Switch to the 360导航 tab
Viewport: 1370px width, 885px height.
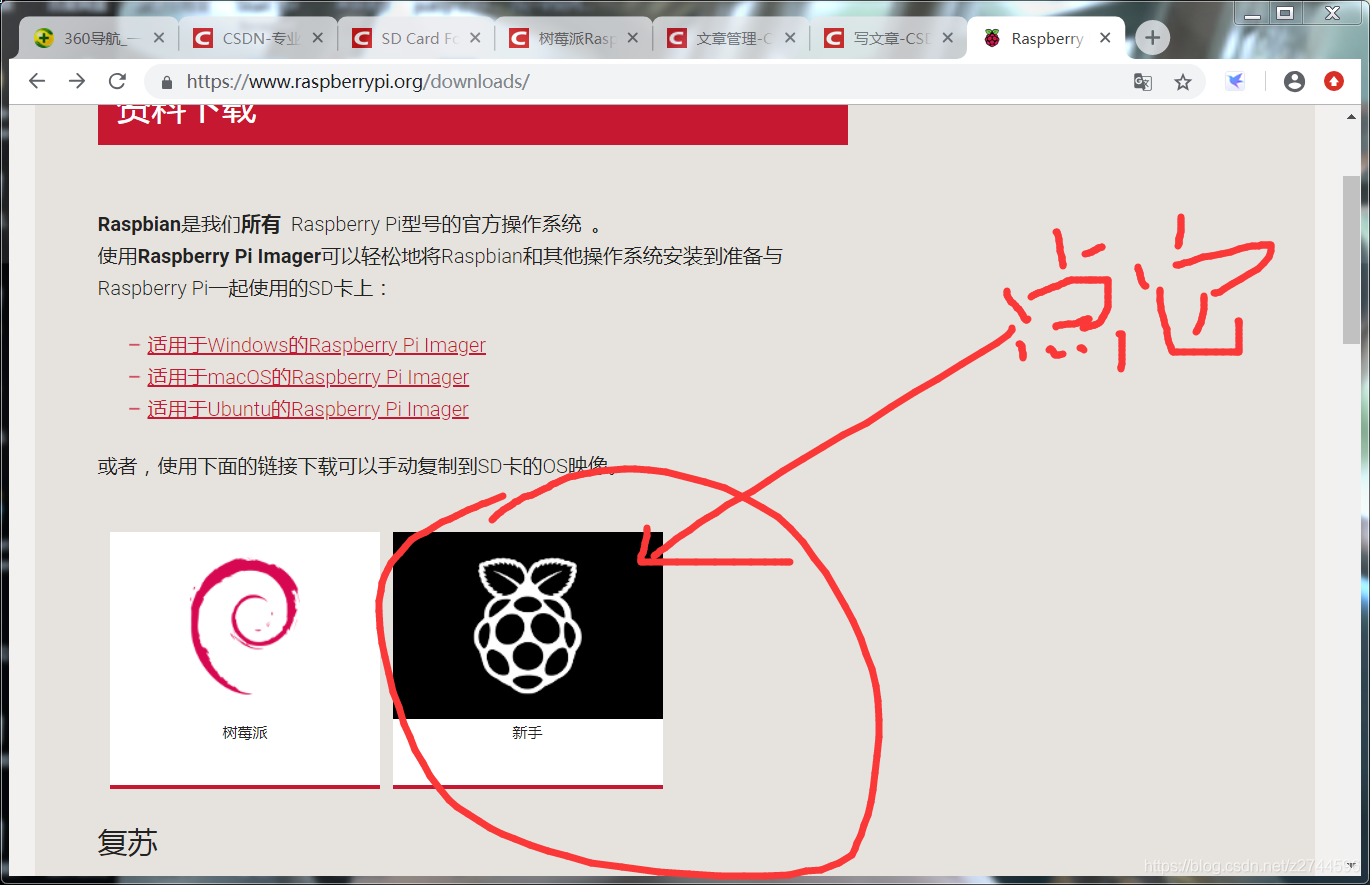coord(100,38)
